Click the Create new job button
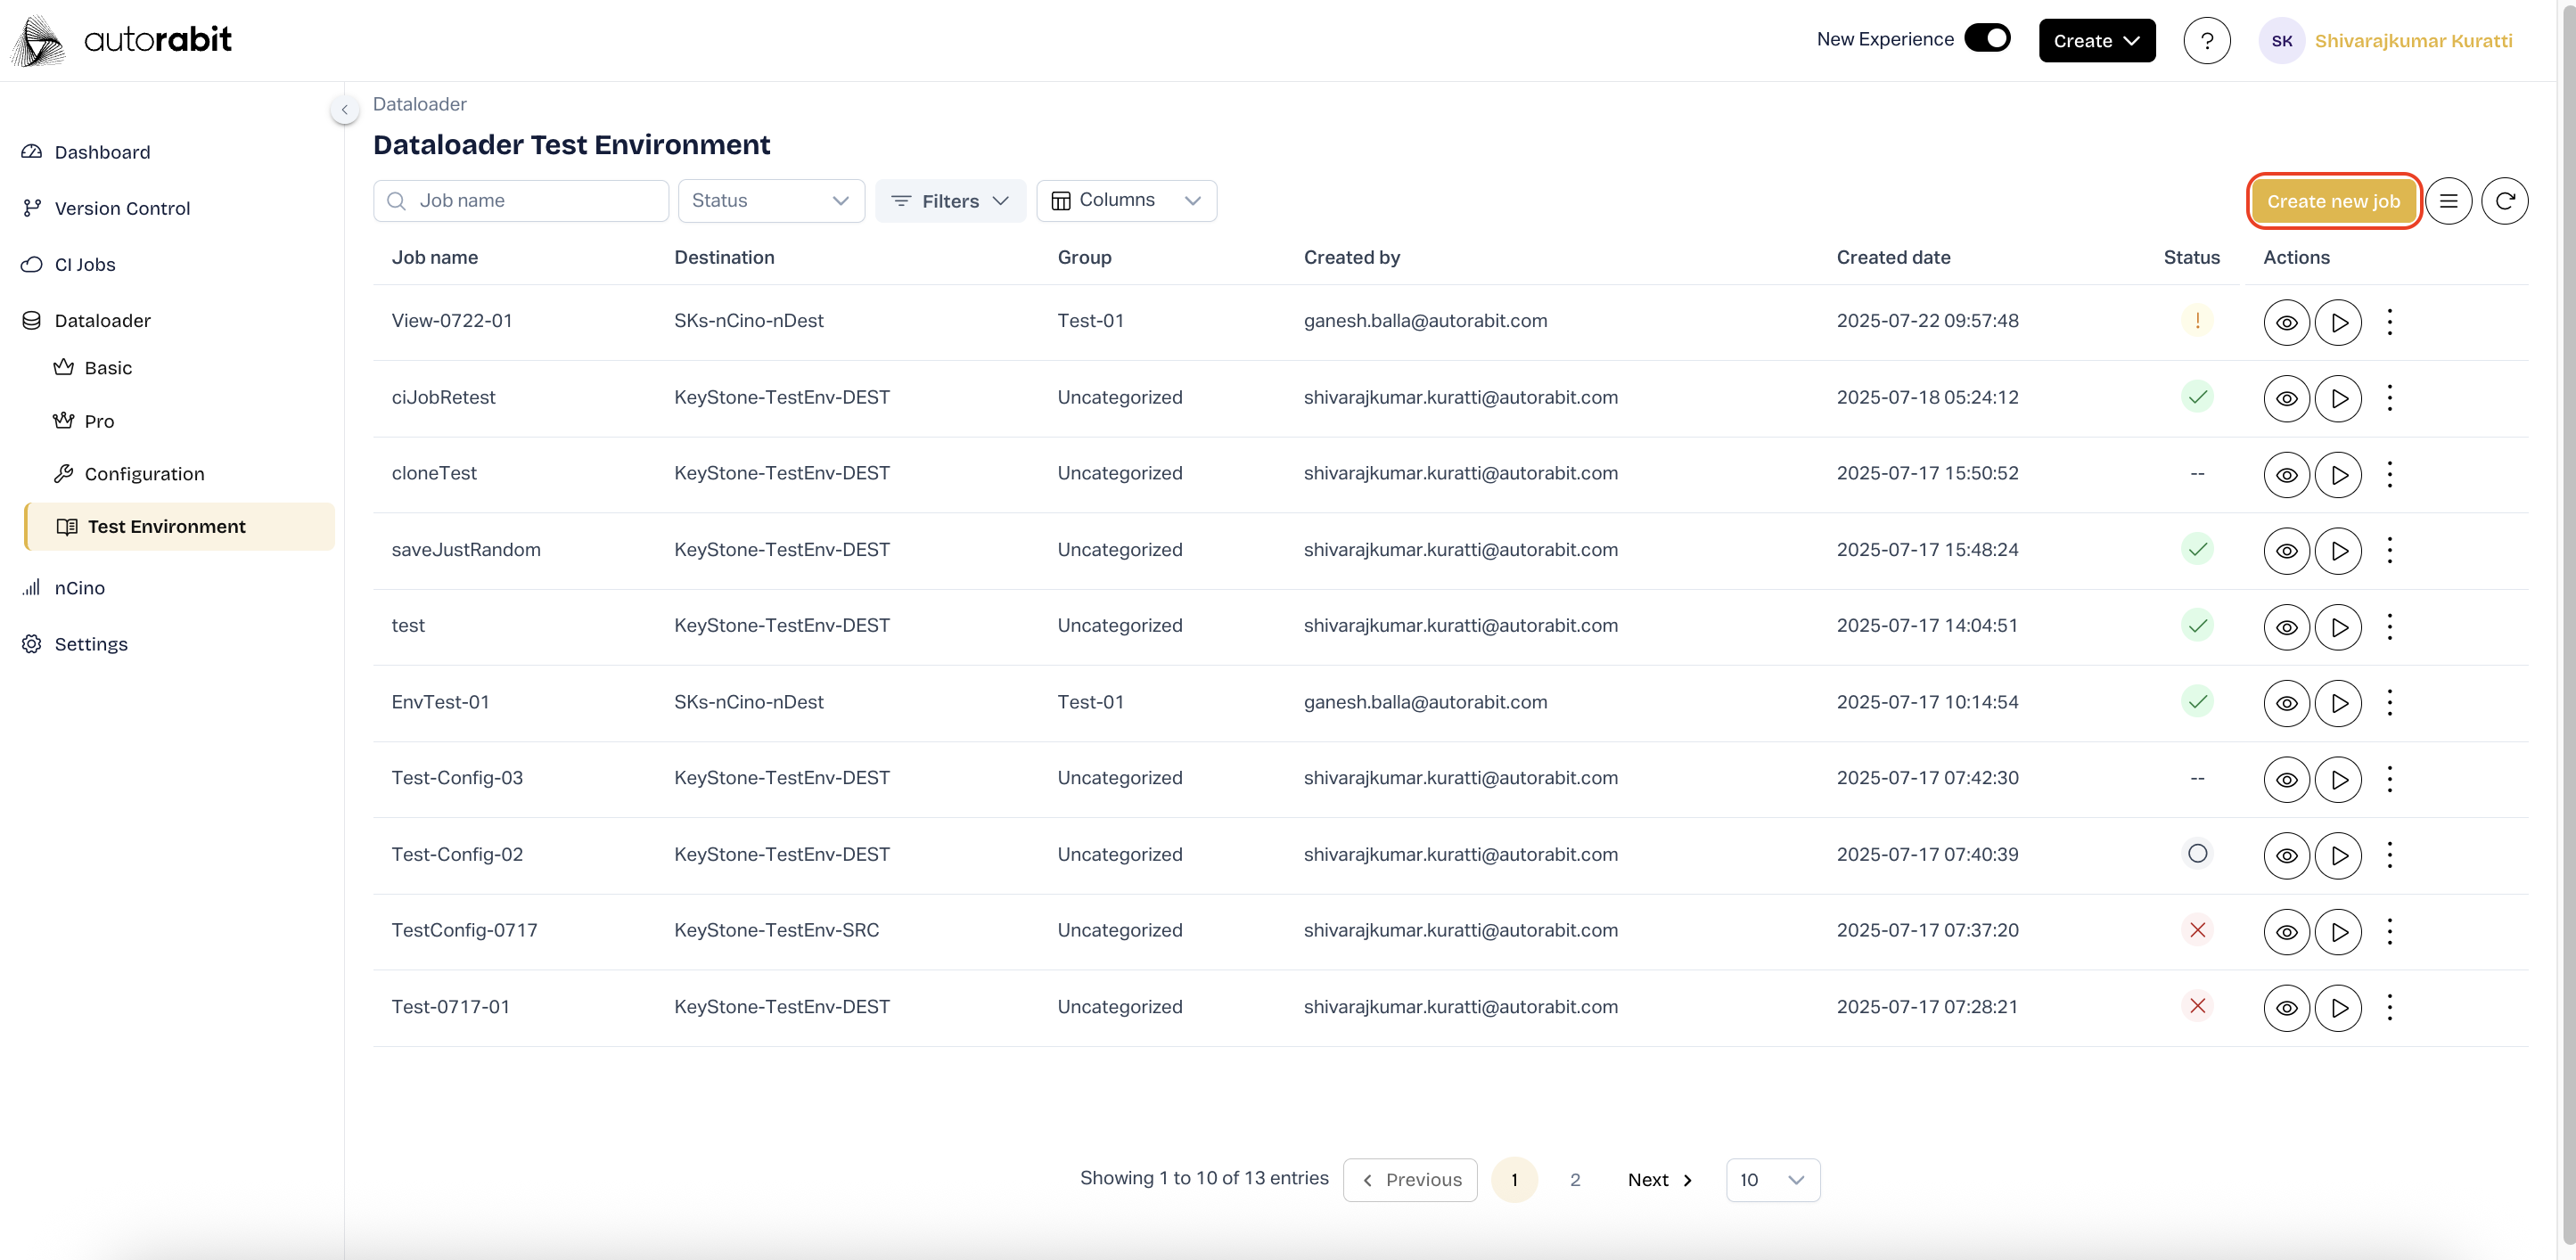2576x1260 pixels. [x=2332, y=201]
